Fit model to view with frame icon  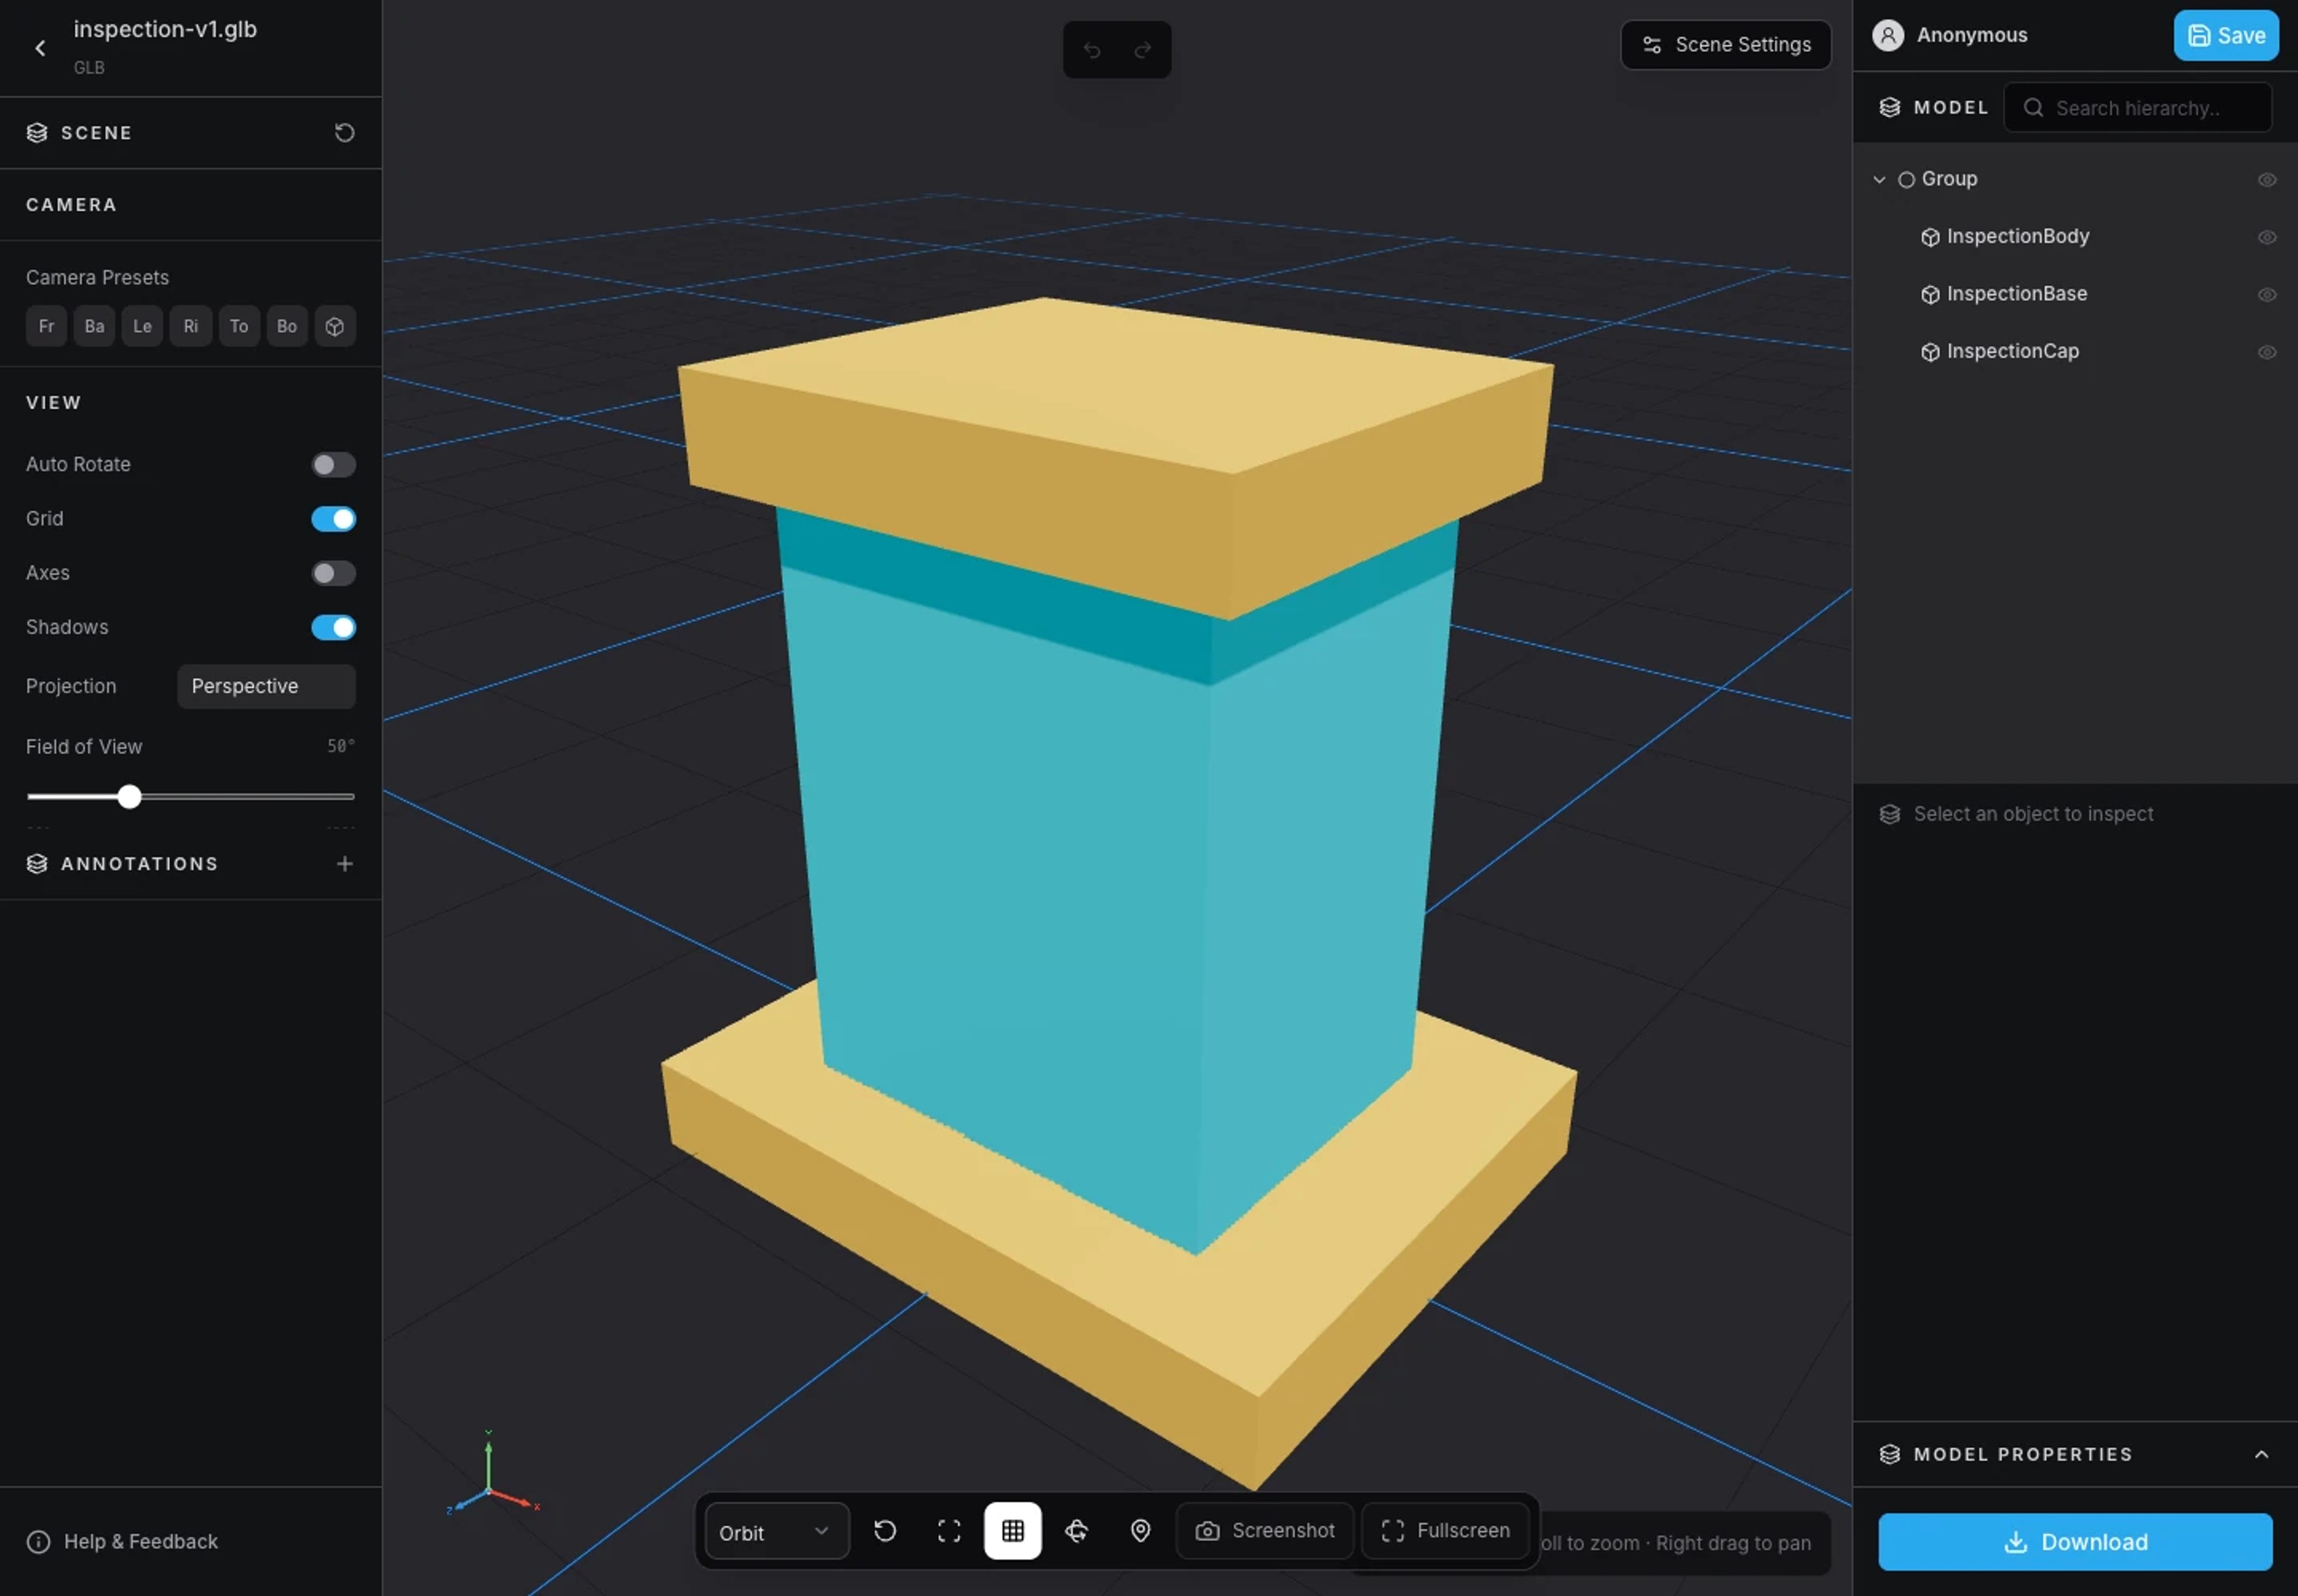click(x=949, y=1531)
